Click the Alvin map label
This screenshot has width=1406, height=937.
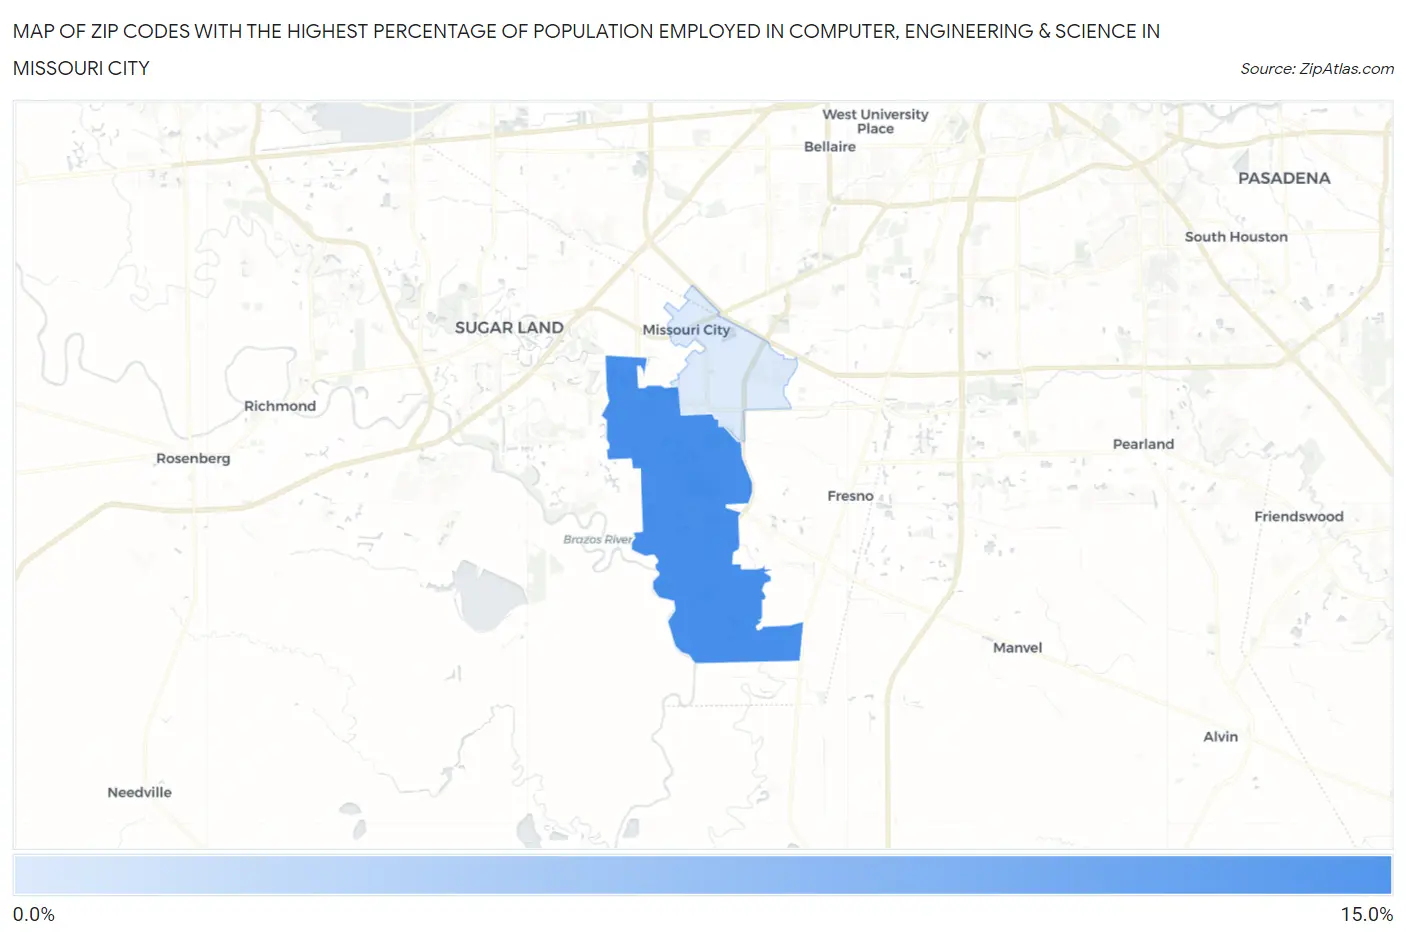pos(1220,737)
